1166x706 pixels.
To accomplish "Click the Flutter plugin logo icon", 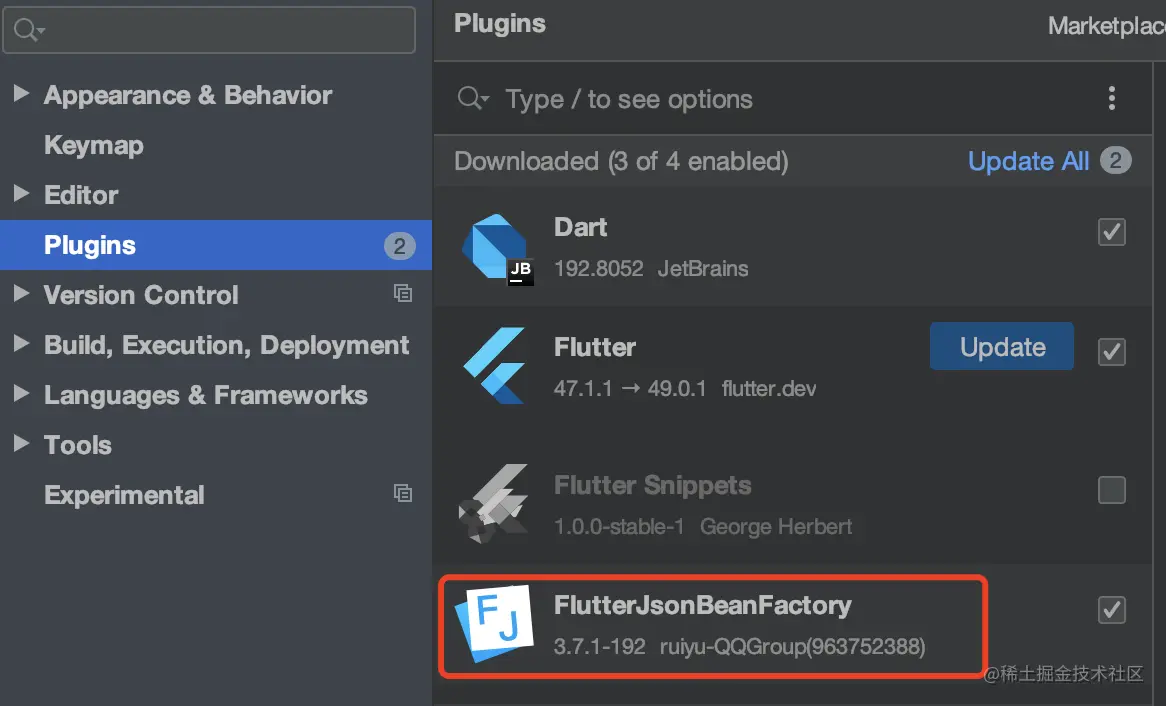I will 495,365.
